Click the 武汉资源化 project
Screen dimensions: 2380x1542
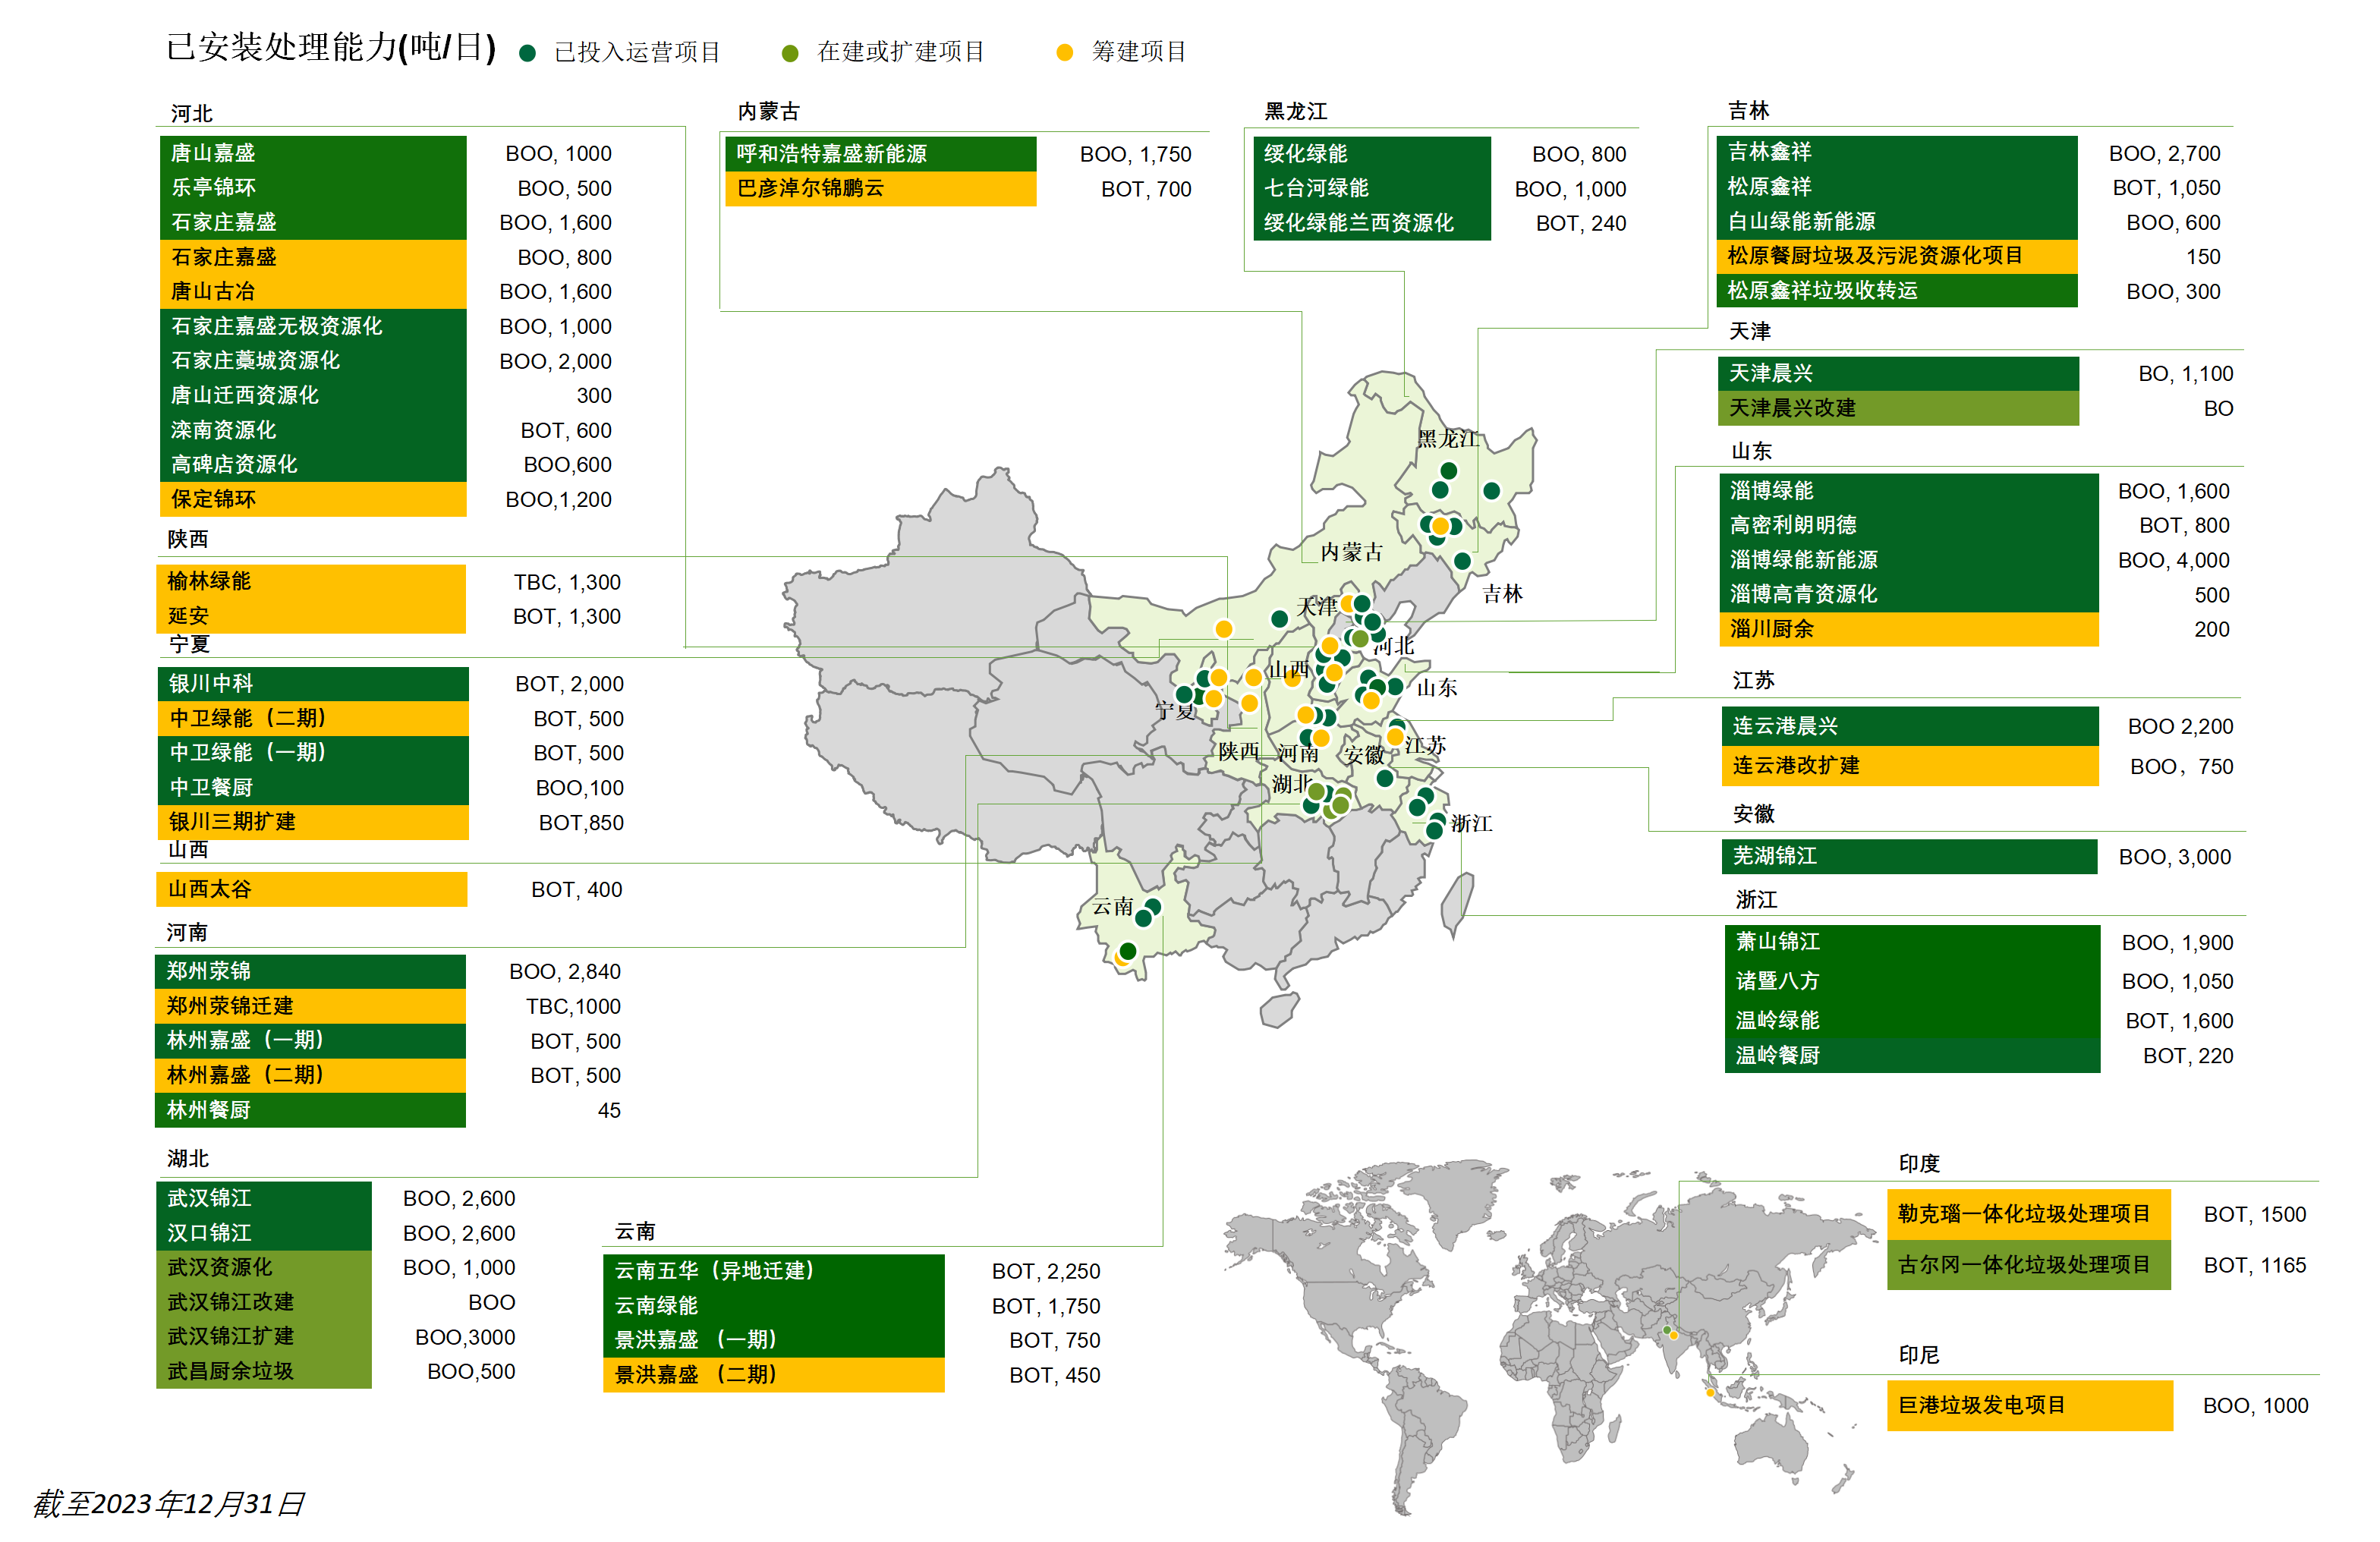pos(264,1268)
